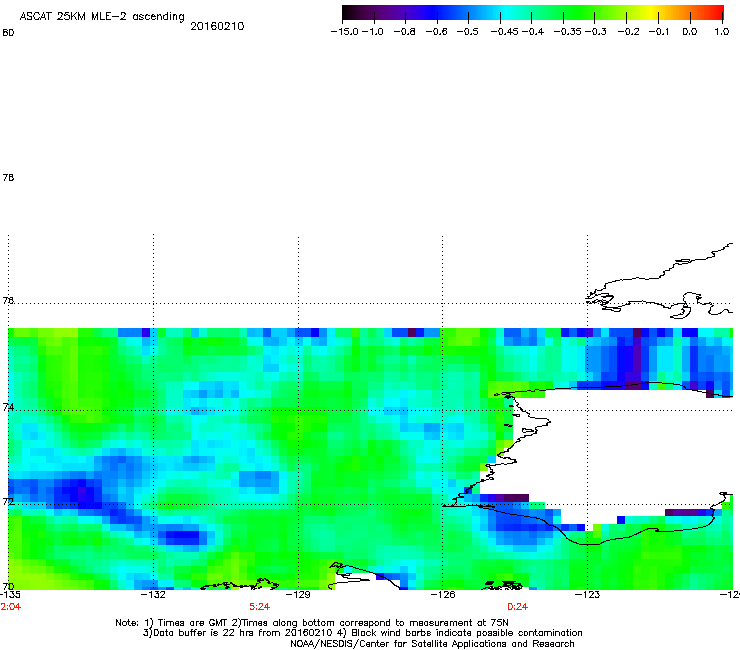Click the -0.6 color bar label

point(436,32)
